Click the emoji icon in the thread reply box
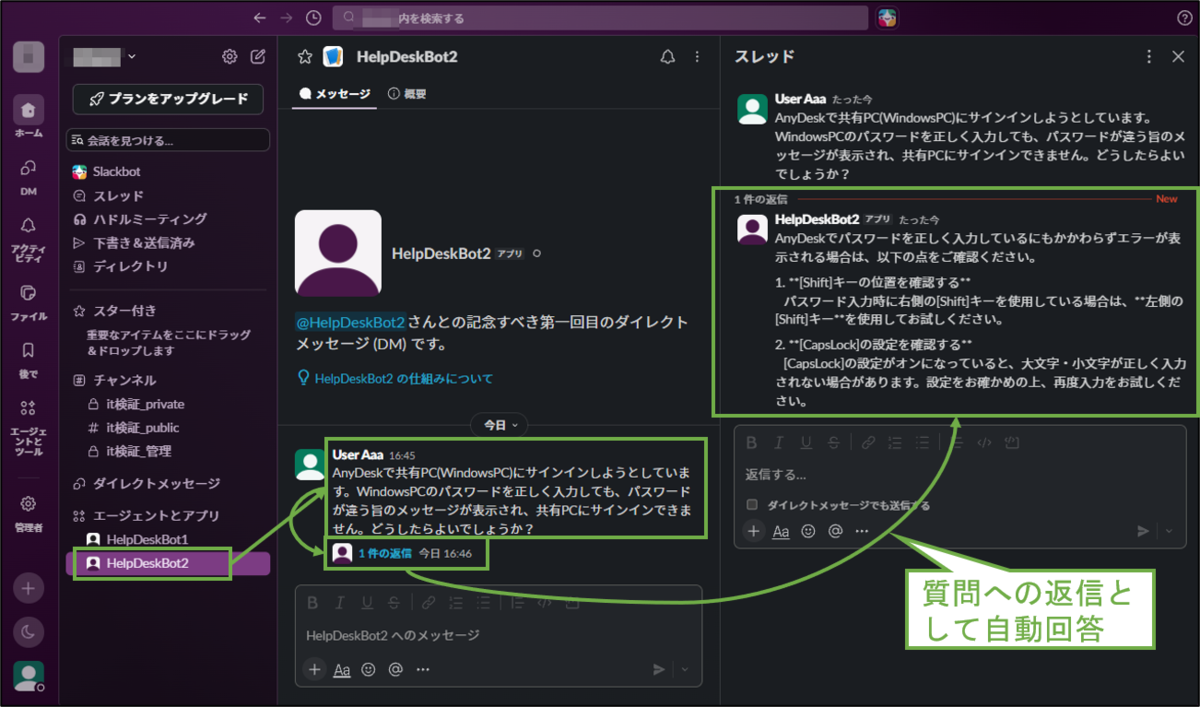Viewport: 1200px width, 707px height. pyautogui.click(x=809, y=532)
